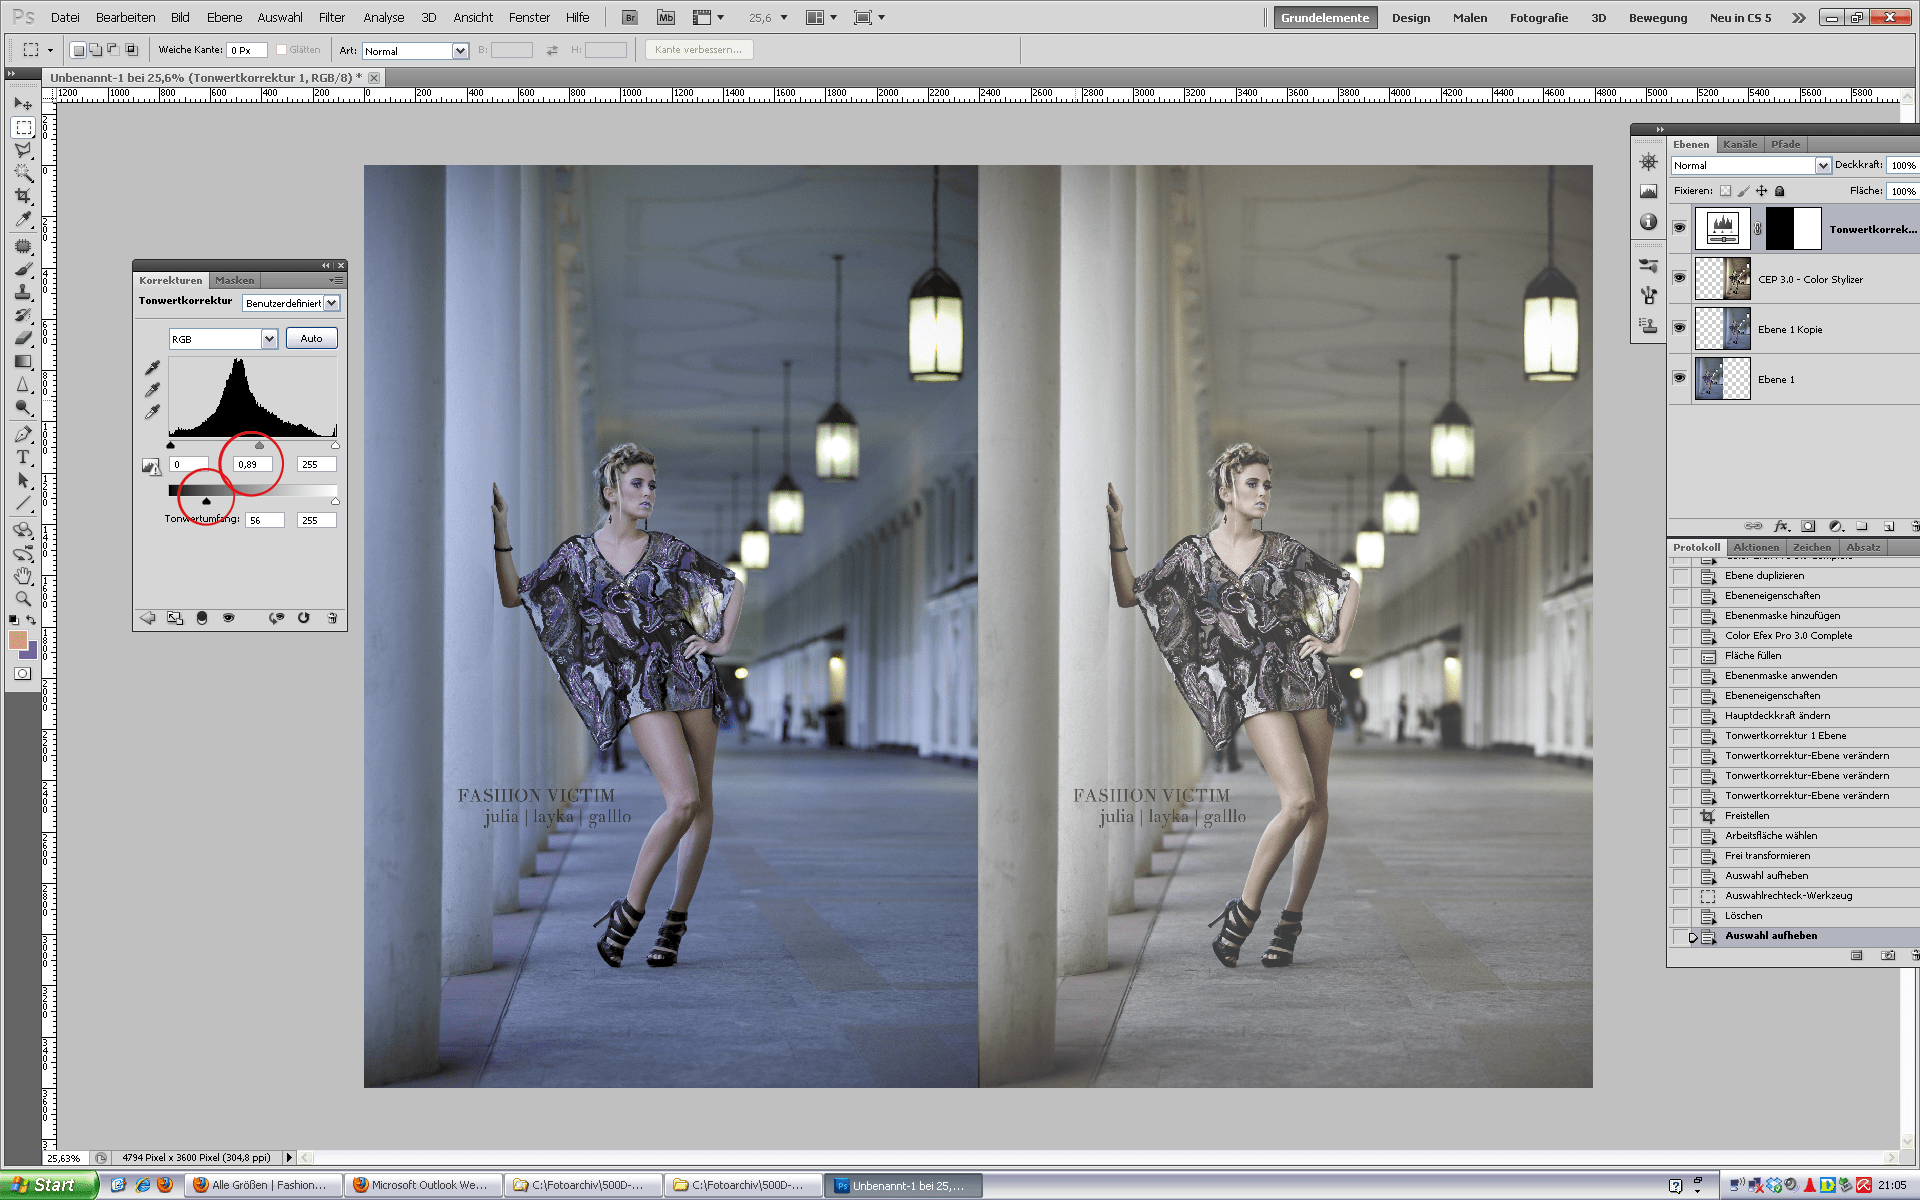Launch Bridge via the Br icon

[x=629, y=17]
